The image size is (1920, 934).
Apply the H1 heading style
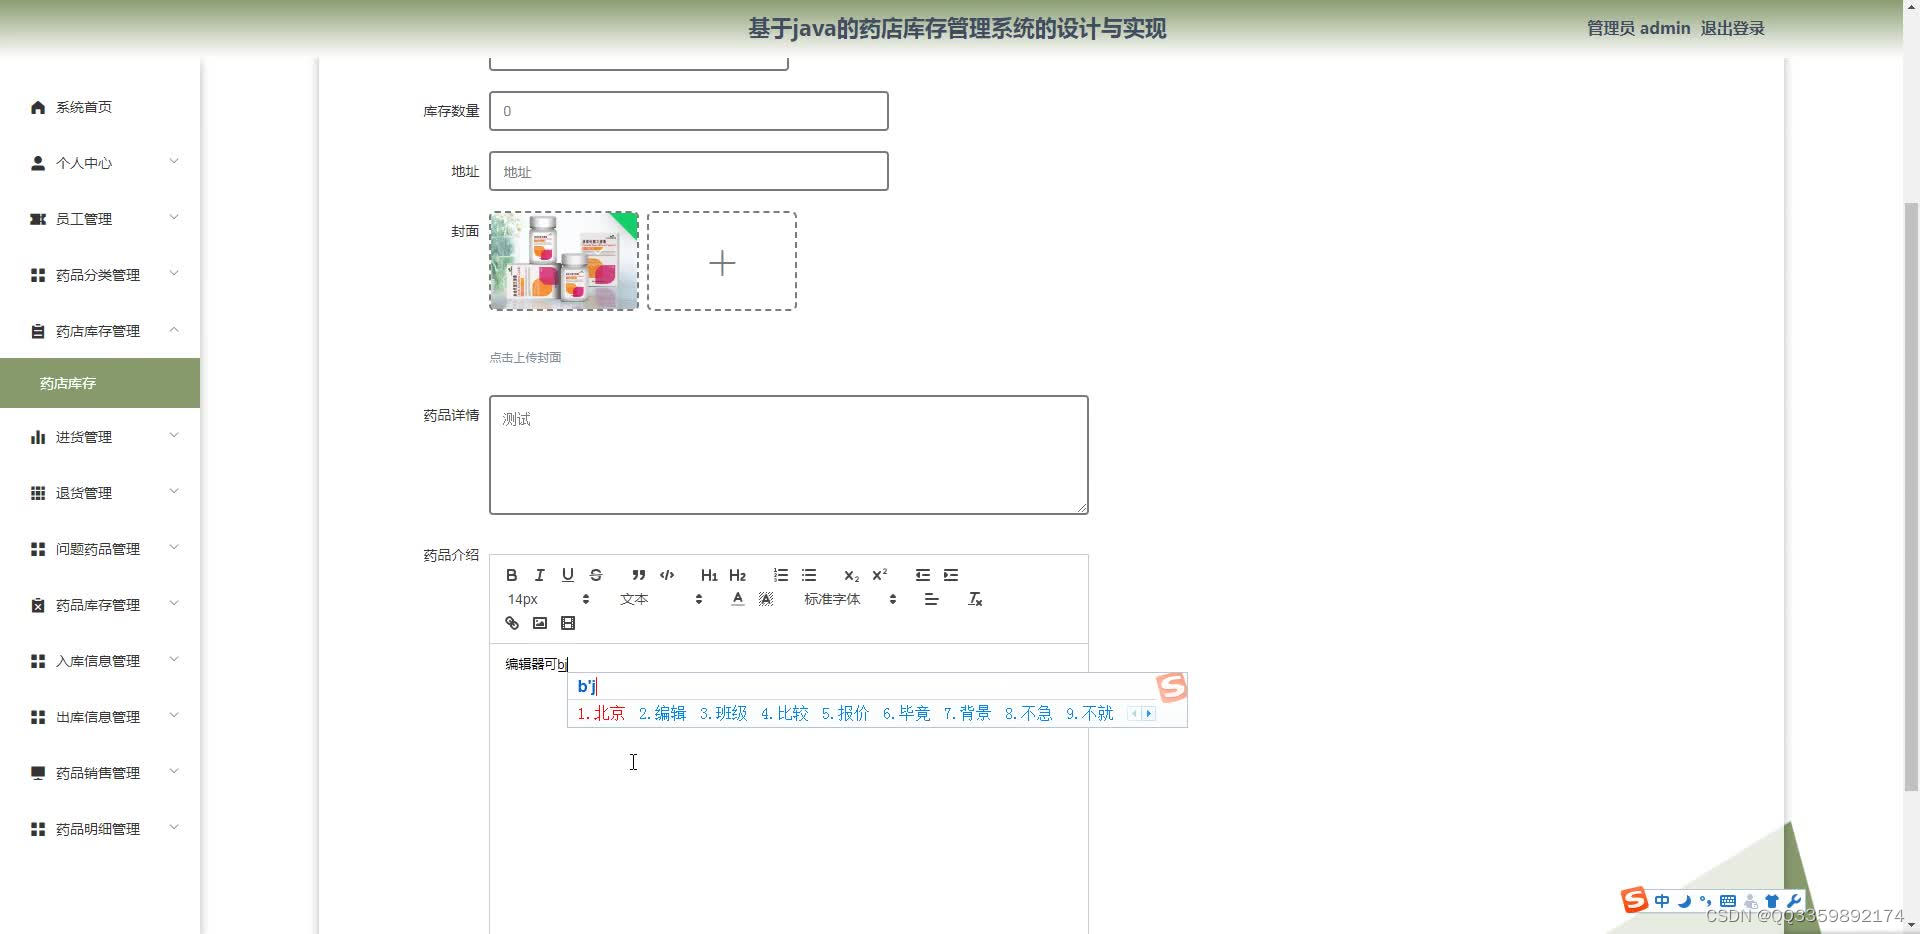pyautogui.click(x=709, y=575)
